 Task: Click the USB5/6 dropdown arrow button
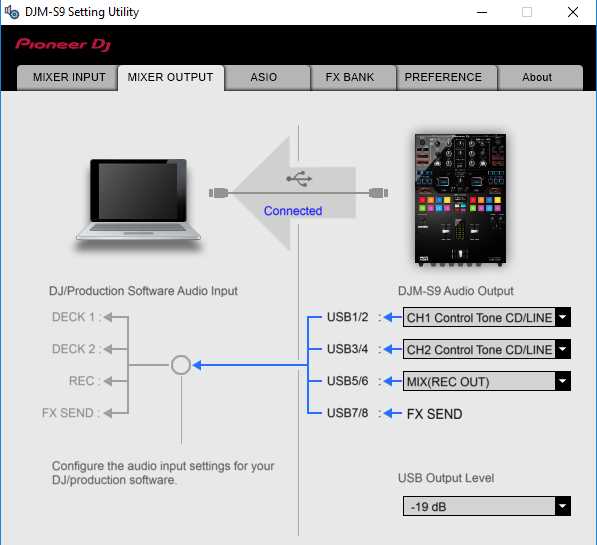(x=562, y=381)
